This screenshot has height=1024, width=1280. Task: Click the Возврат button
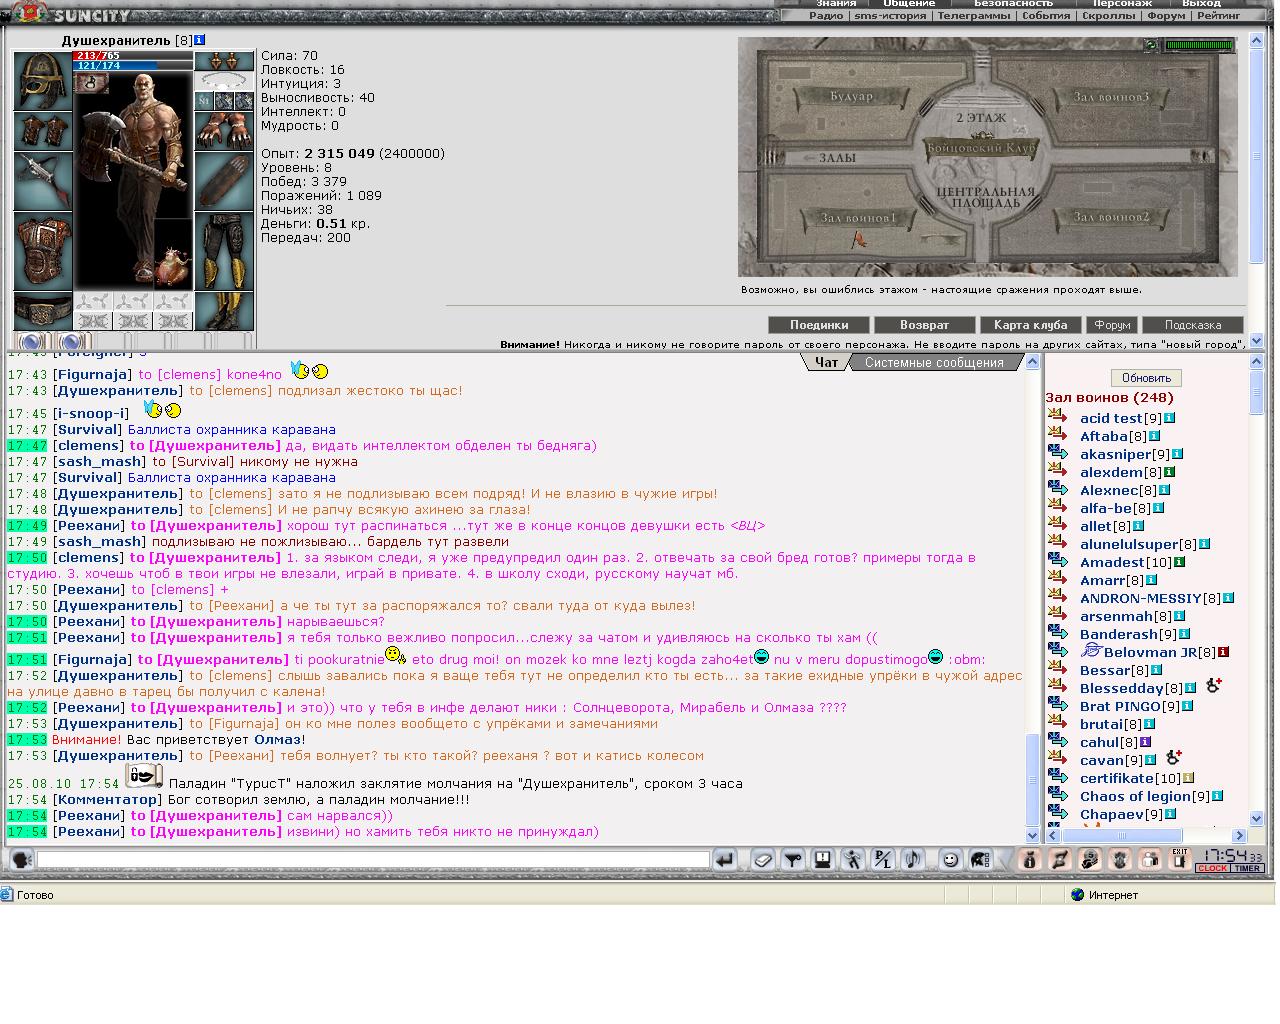coord(924,325)
